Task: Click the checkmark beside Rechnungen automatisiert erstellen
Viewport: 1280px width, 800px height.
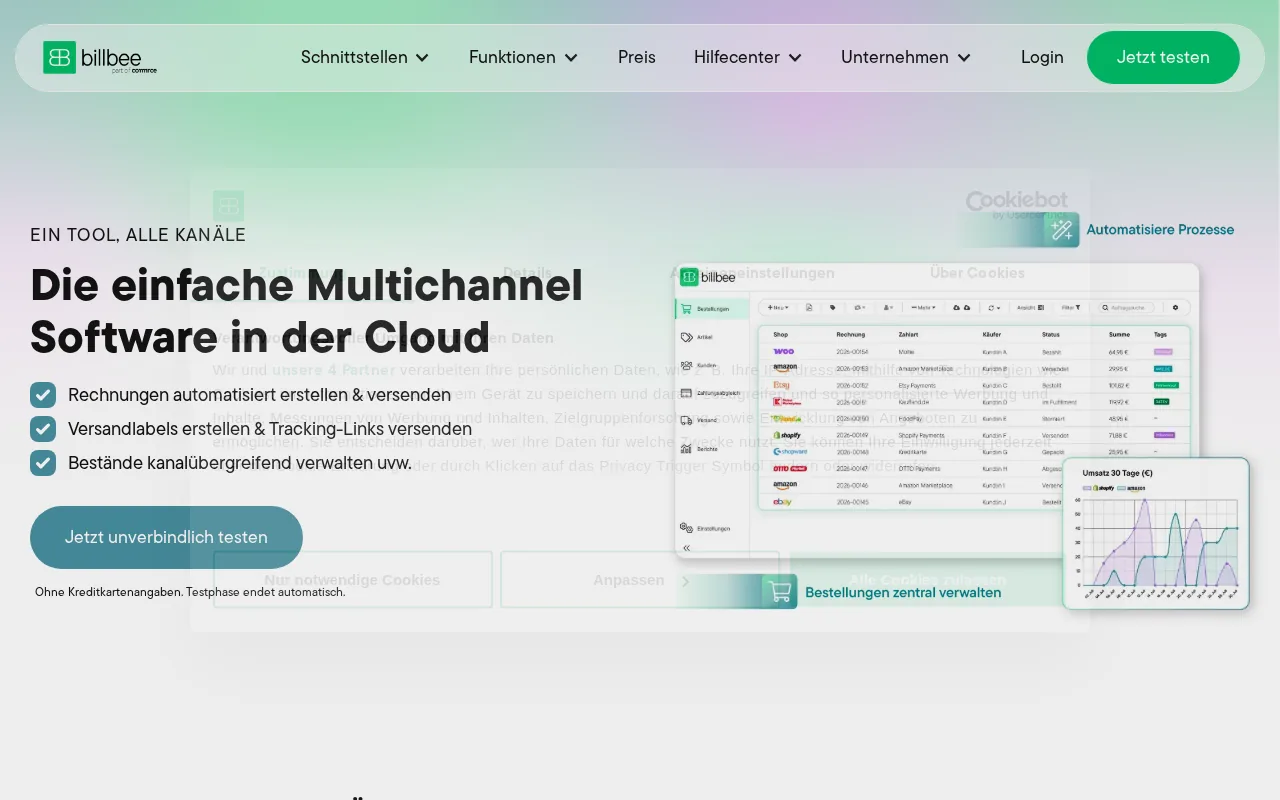Action: tap(43, 395)
